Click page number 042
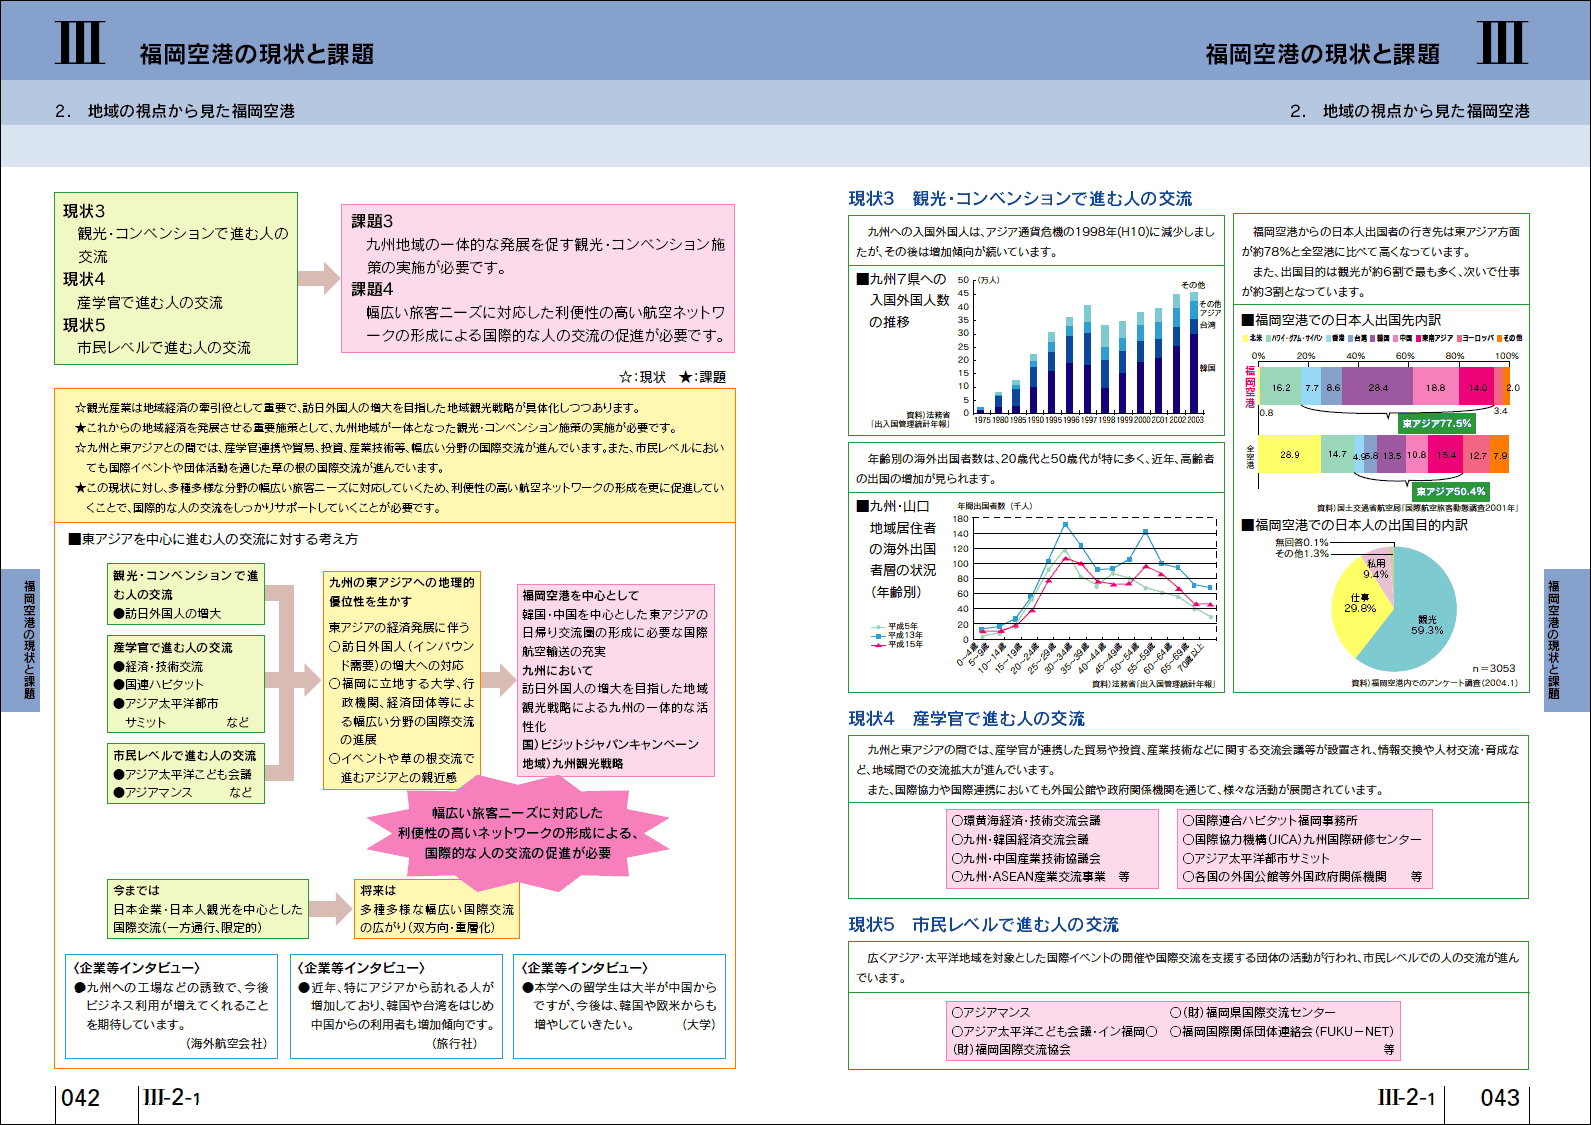This screenshot has width=1591, height=1125. [x=81, y=1098]
